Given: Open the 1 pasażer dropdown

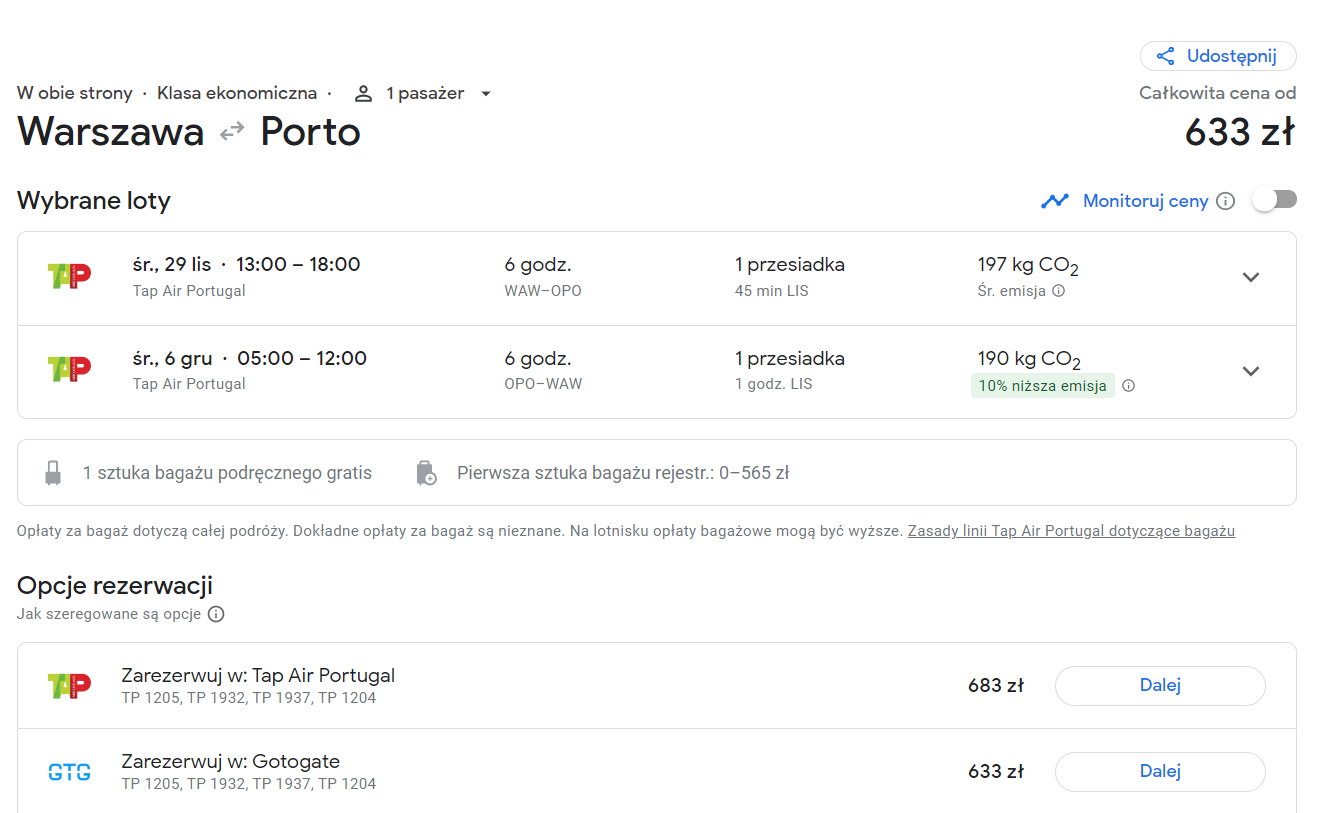Looking at the screenshot, I should click(422, 94).
